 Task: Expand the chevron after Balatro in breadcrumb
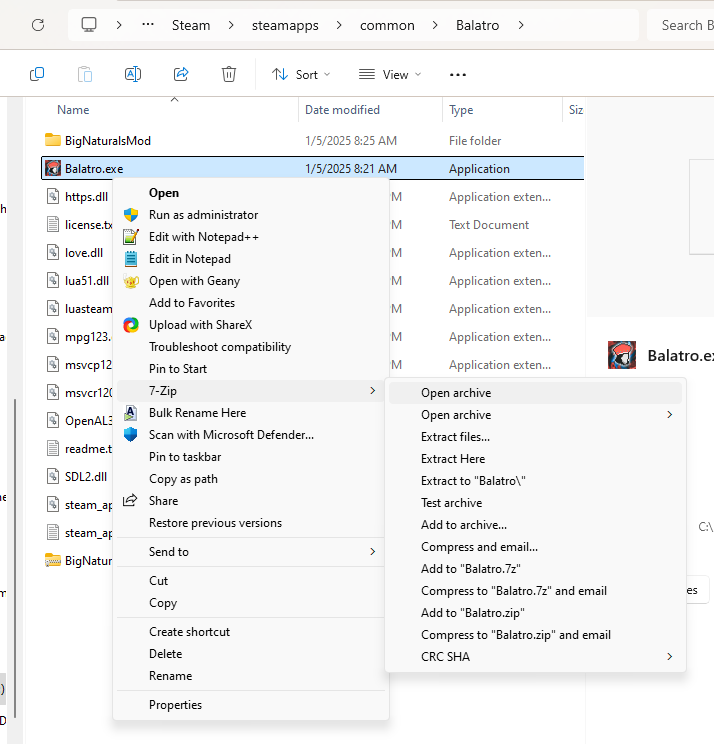pos(521,25)
